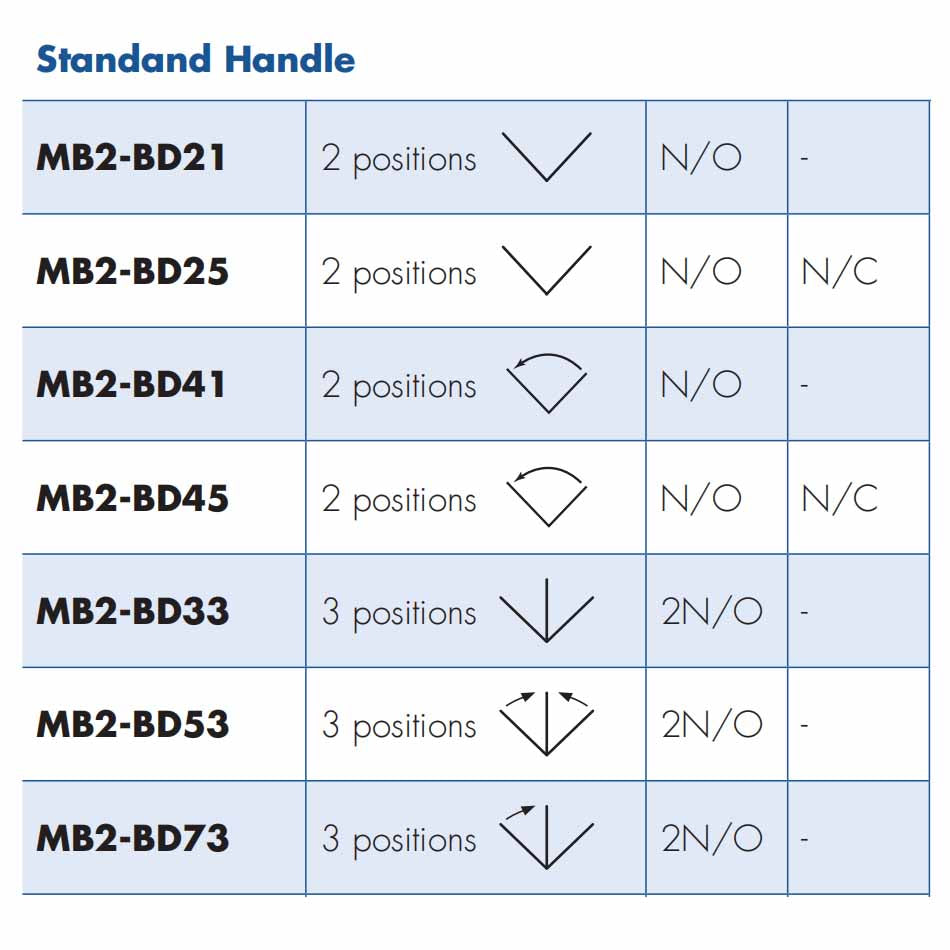Click the MB2-BD21 two-position handle symbol

click(x=546, y=156)
